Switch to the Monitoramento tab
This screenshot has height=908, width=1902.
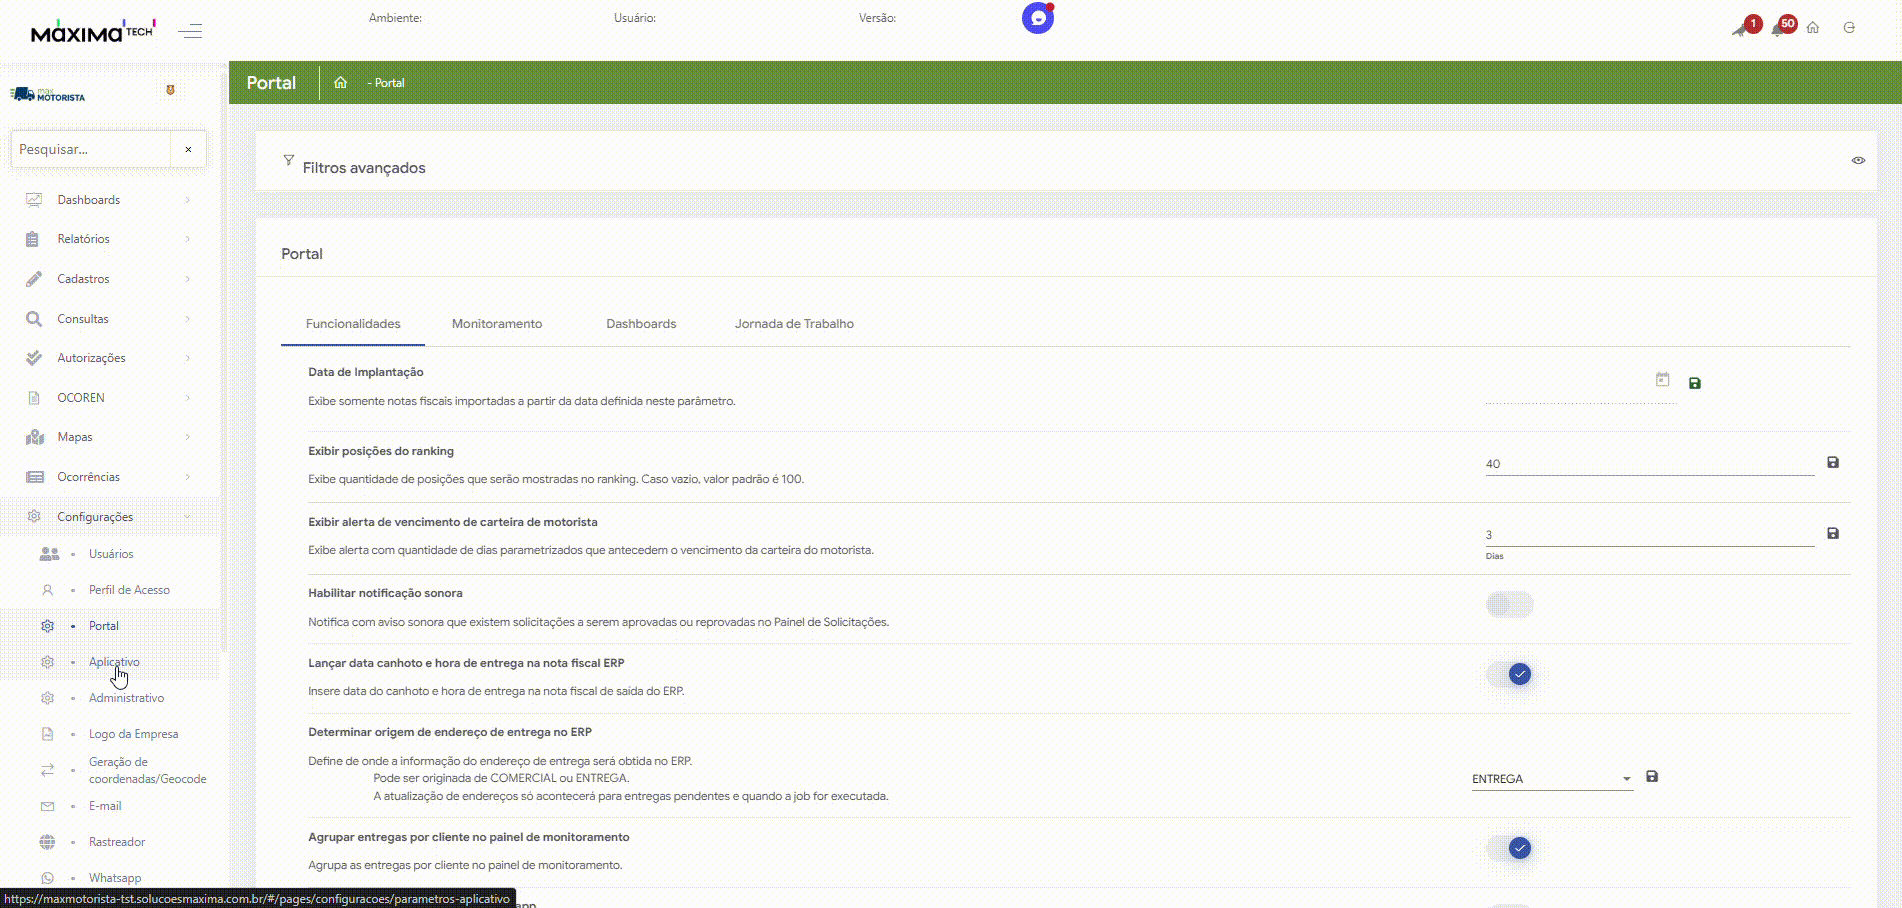(497, 324)
